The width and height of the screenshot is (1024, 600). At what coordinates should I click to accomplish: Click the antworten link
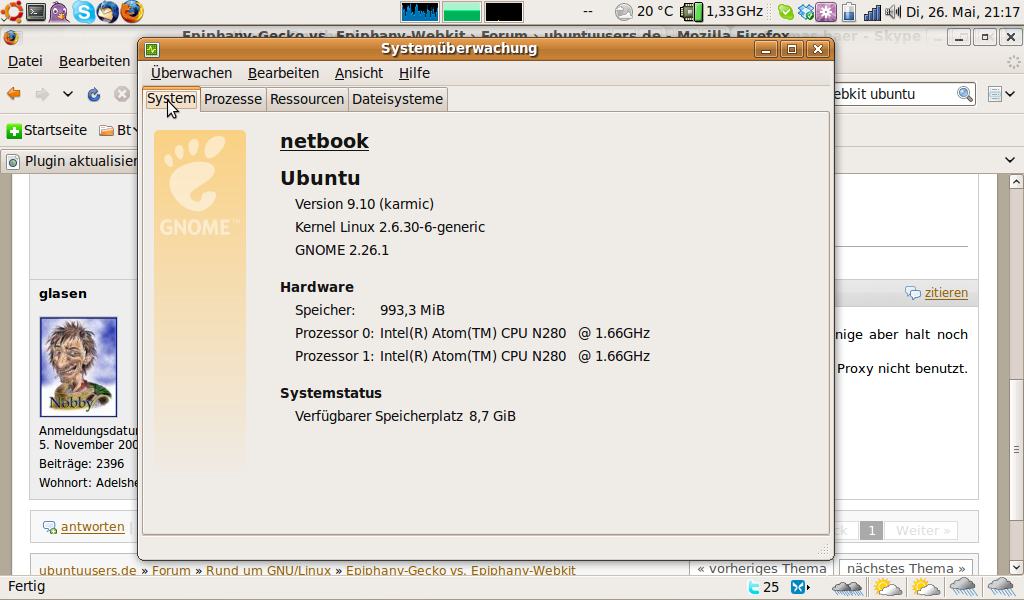[93, 527]
